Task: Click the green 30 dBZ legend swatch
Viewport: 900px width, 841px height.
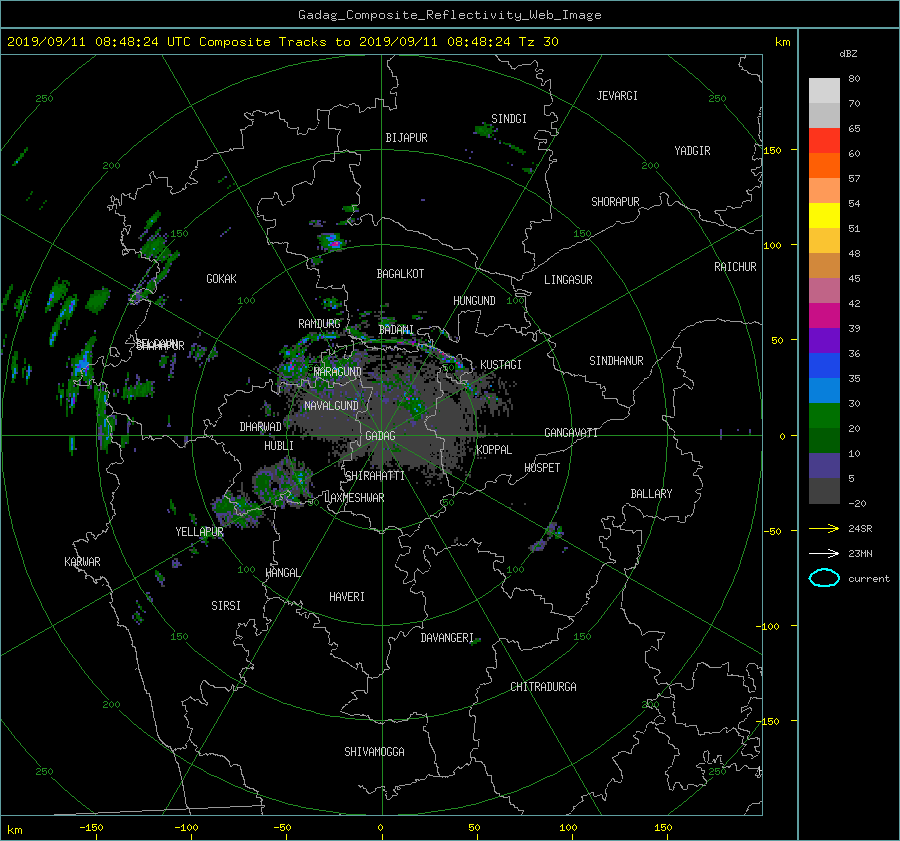Action: pyautogui.click(x=824, y=416)
